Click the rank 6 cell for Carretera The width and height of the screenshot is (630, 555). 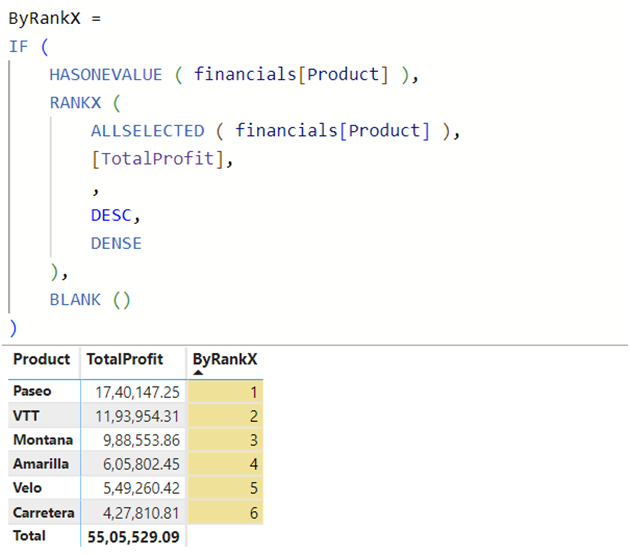[225, 513]
